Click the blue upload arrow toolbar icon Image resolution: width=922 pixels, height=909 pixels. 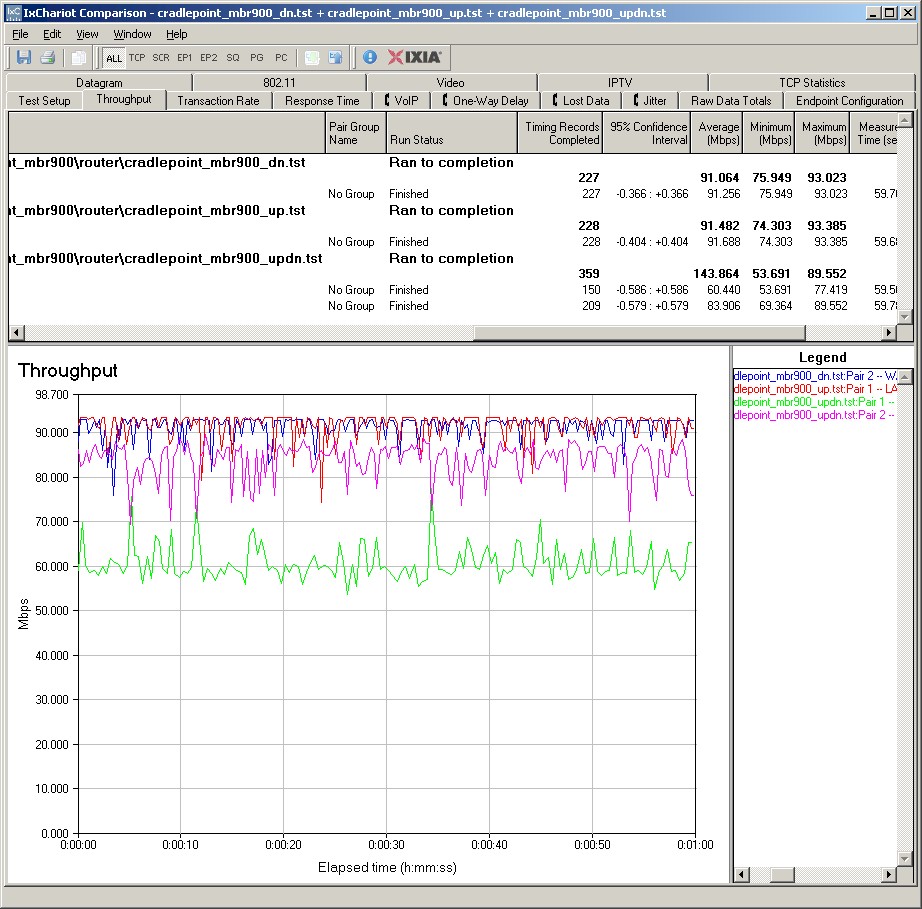tap(335, 57)
